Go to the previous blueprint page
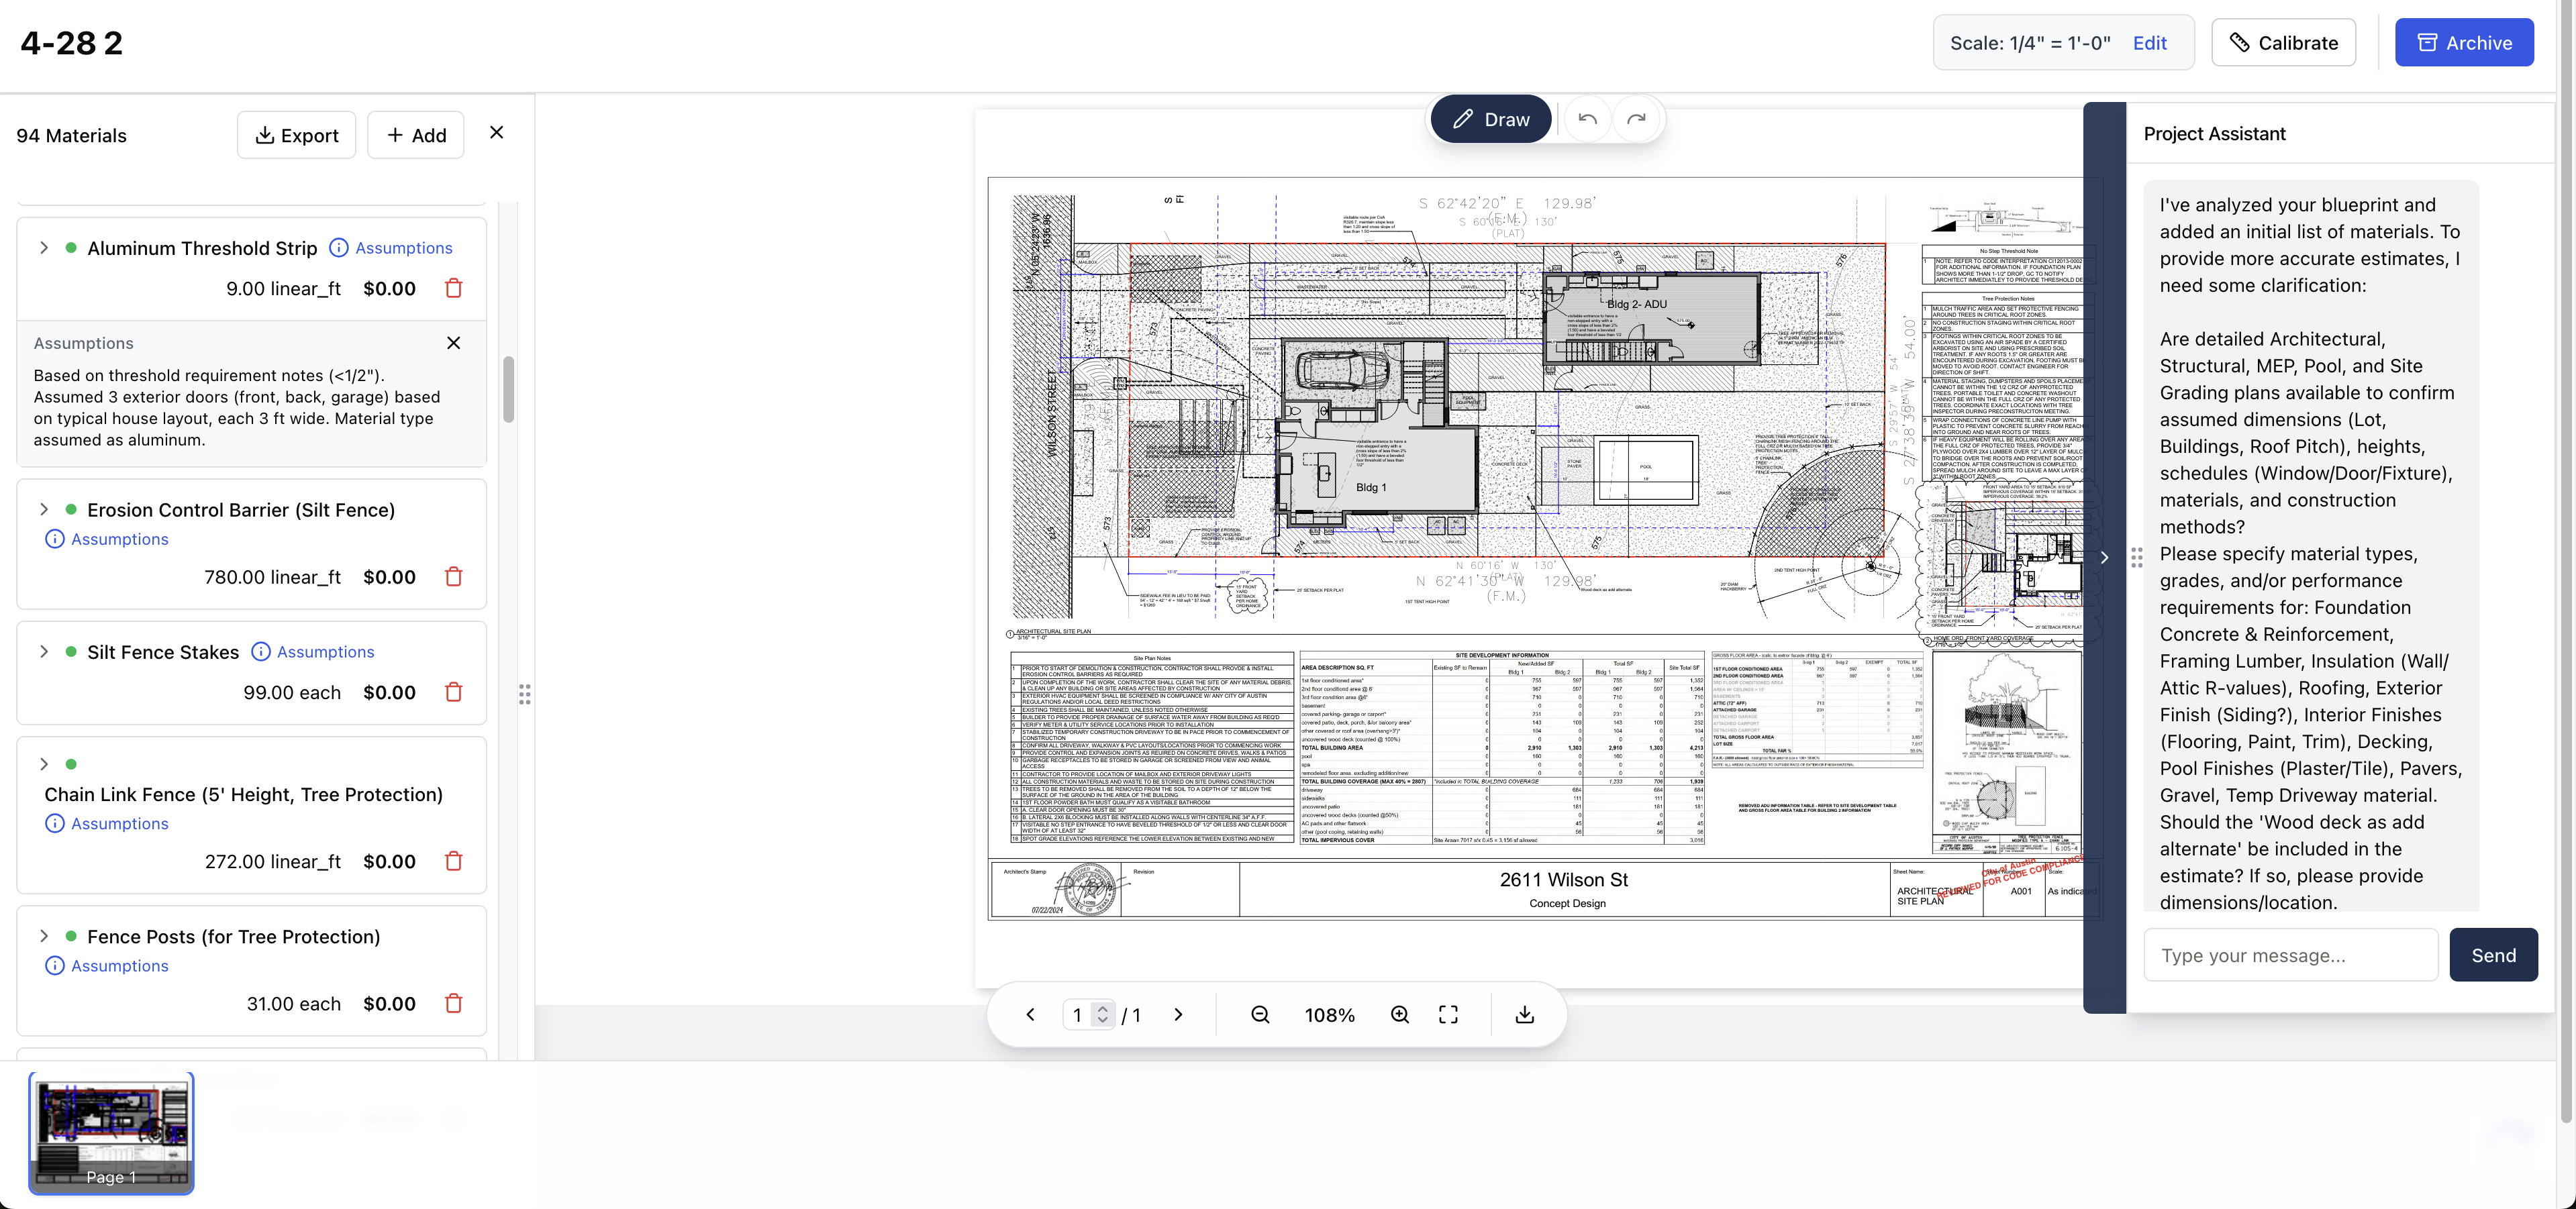This screenshot has width=2576, height=1209. pyautogui.click(x=1030, y=1014)
